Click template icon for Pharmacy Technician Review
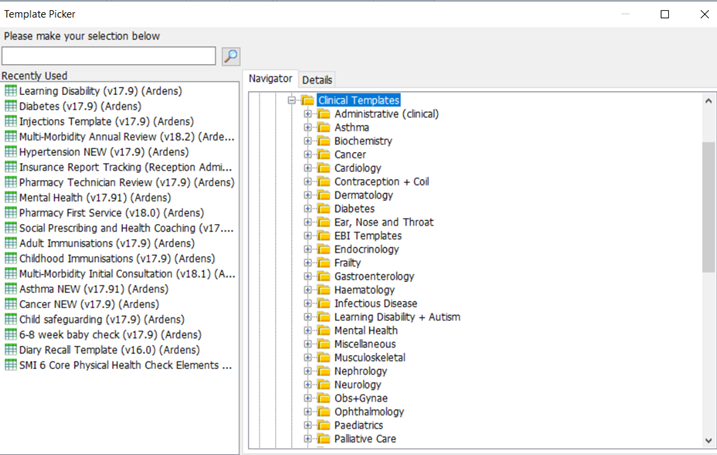The height and width of the screenshot is (455, 717). pyautogui.click(x=11, y=182)
